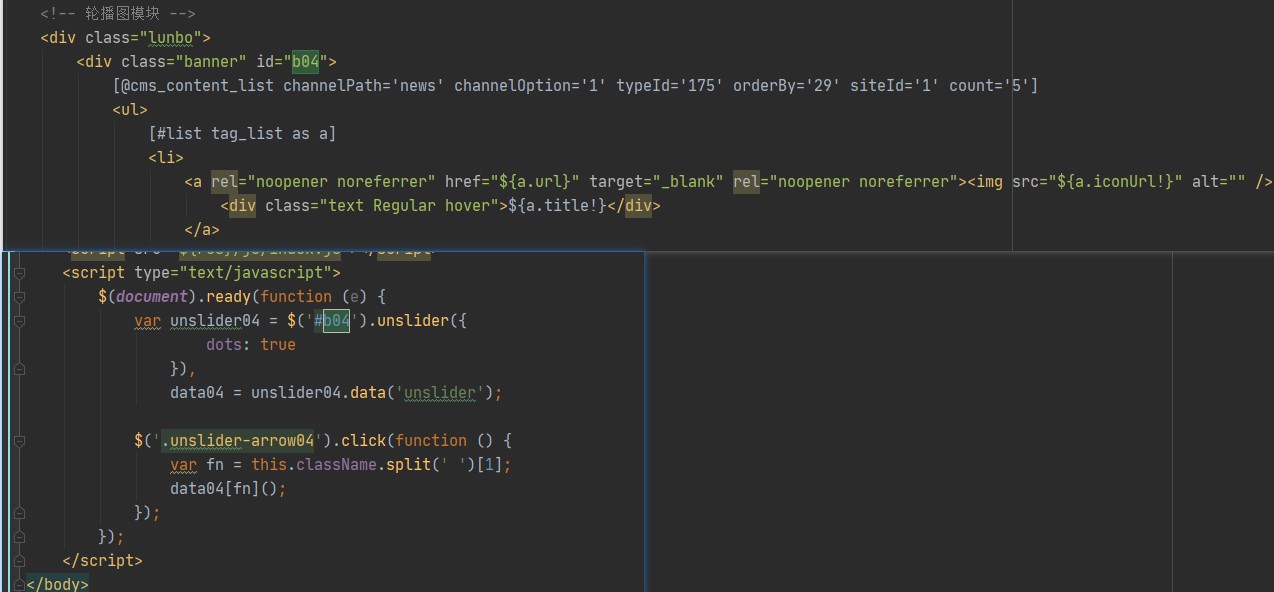This screenshot has width=1274, height=592.
Task: Click target="_blank" attribute
Action: 656,182
